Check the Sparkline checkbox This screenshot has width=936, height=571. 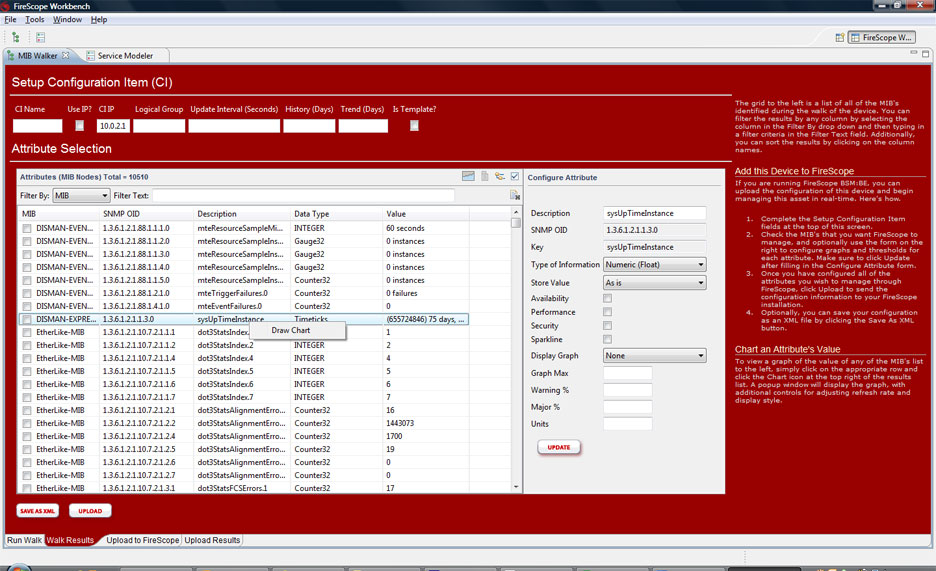(x=607, y=339)
